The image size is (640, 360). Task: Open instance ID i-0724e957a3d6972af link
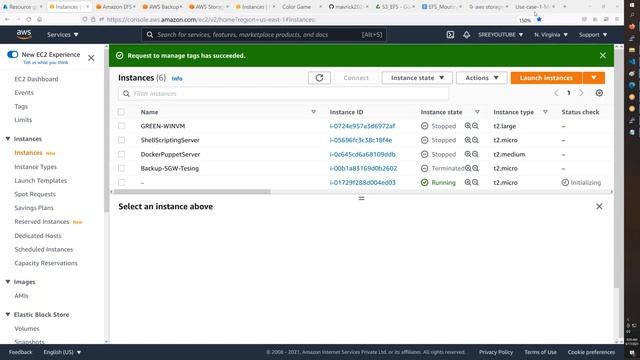pyautogui.click(x=362, y=126)
